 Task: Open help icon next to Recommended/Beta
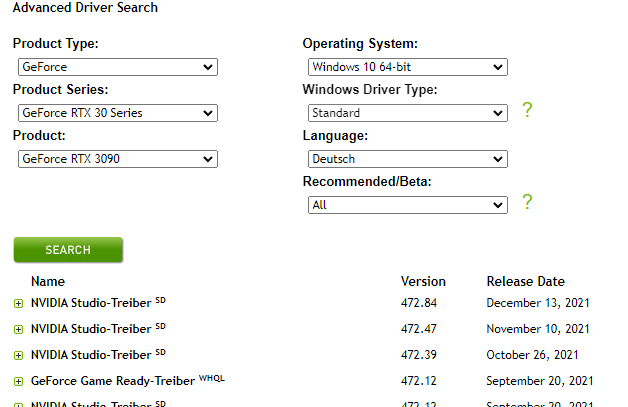[527, 202]
